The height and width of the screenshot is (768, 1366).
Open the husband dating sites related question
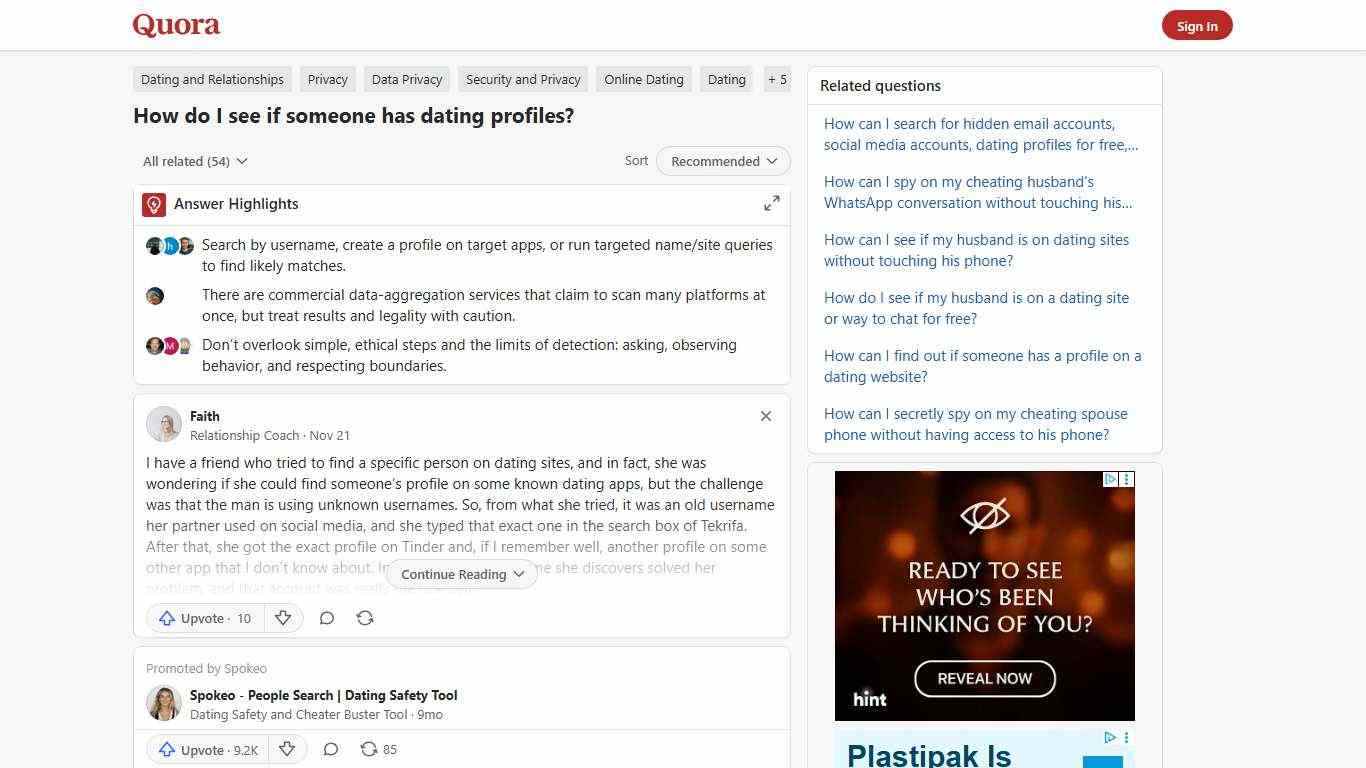(976, 250)
